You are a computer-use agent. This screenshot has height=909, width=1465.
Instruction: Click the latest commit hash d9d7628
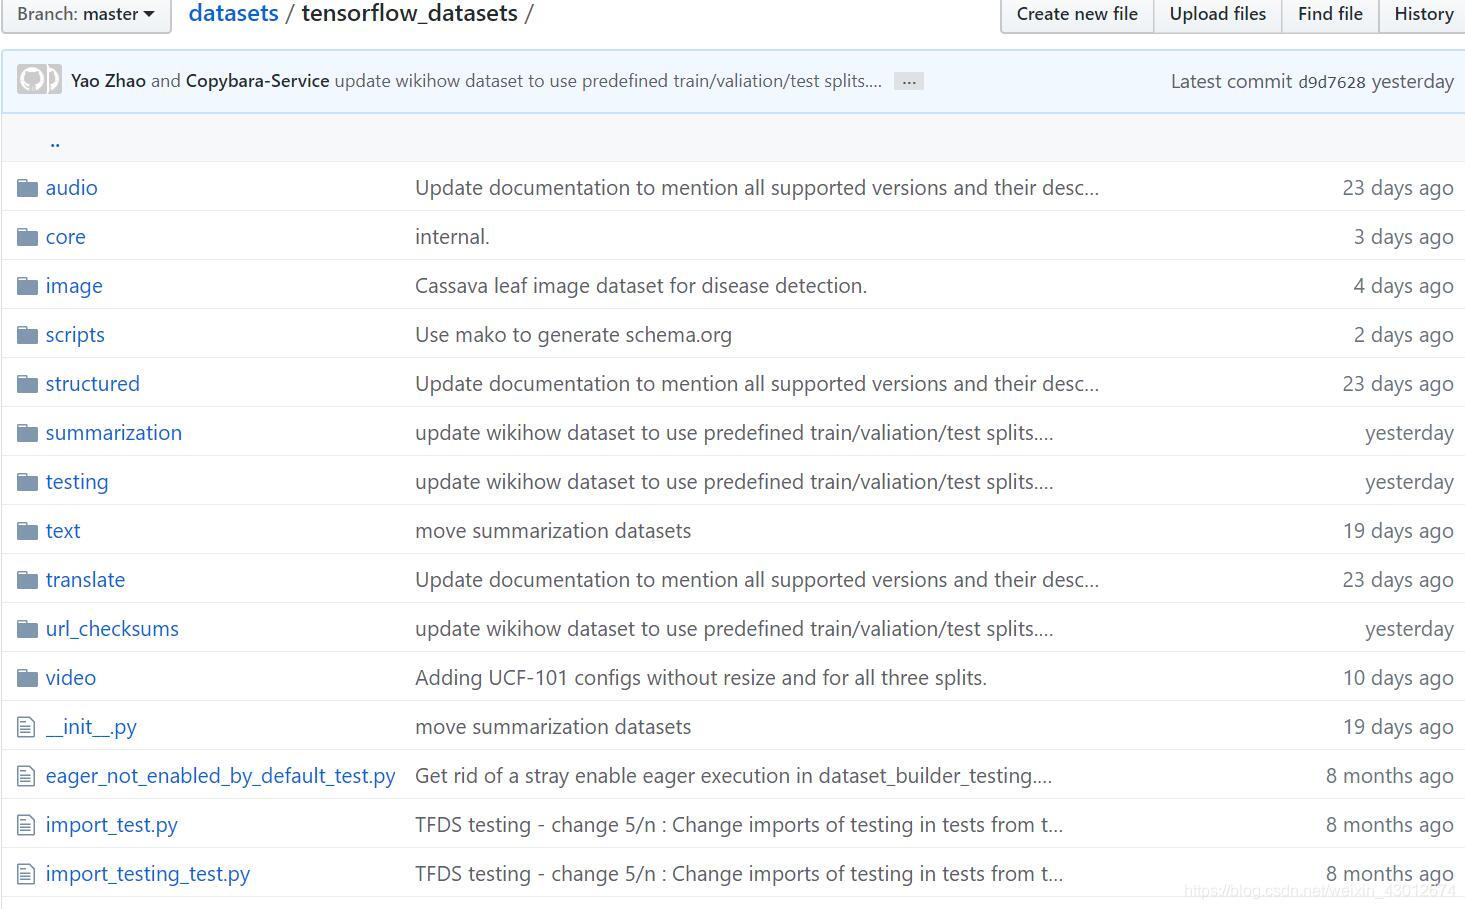pyautogui.click(x=1331, y=82)
